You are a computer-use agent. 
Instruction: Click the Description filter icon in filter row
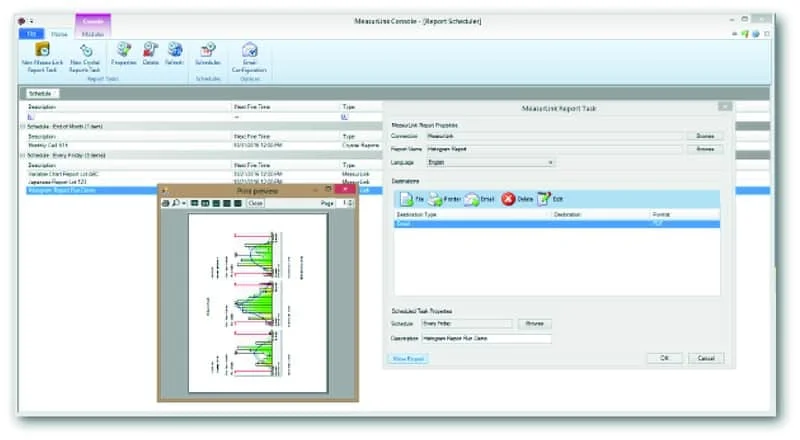(31, 117)
